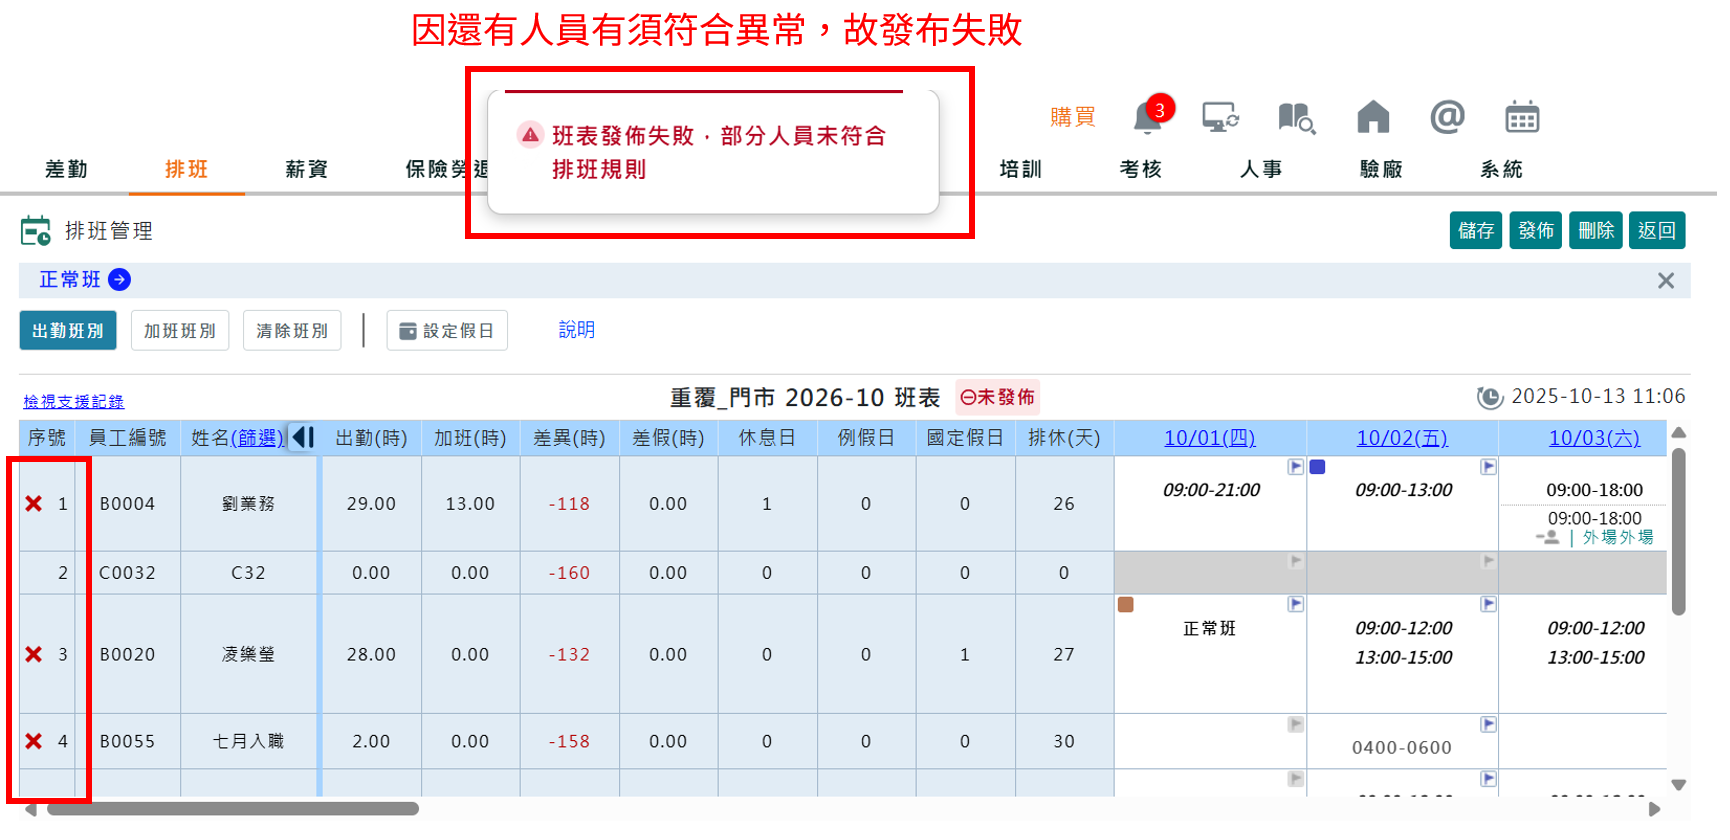The height and width of the screenshot is (840, 1730).
Task: Click the 10/03(六) date header
Action: click(x=1594, y=438)
